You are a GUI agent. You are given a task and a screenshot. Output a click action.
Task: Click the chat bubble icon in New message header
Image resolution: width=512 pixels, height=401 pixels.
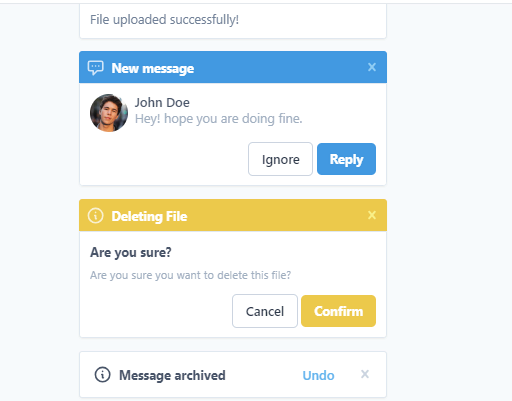(x=96, y=68)
